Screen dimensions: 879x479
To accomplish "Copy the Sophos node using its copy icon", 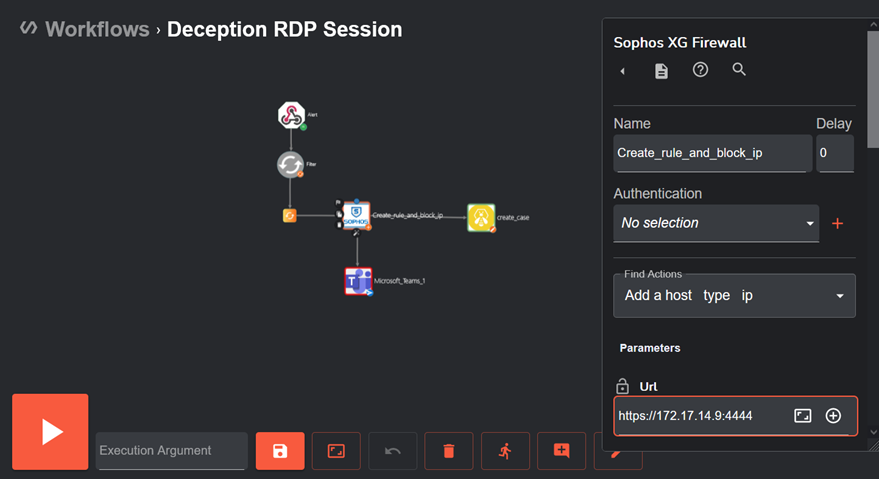I will (339, 214).
